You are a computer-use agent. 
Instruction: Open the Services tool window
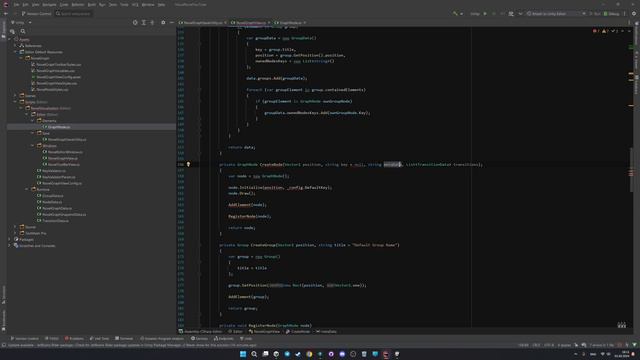[200, 338]
